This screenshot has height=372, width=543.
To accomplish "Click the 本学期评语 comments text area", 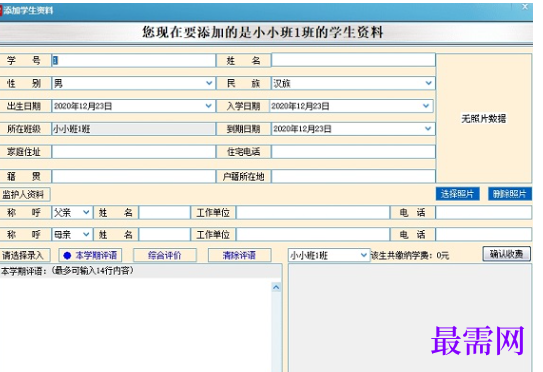I will click(136, 326).
